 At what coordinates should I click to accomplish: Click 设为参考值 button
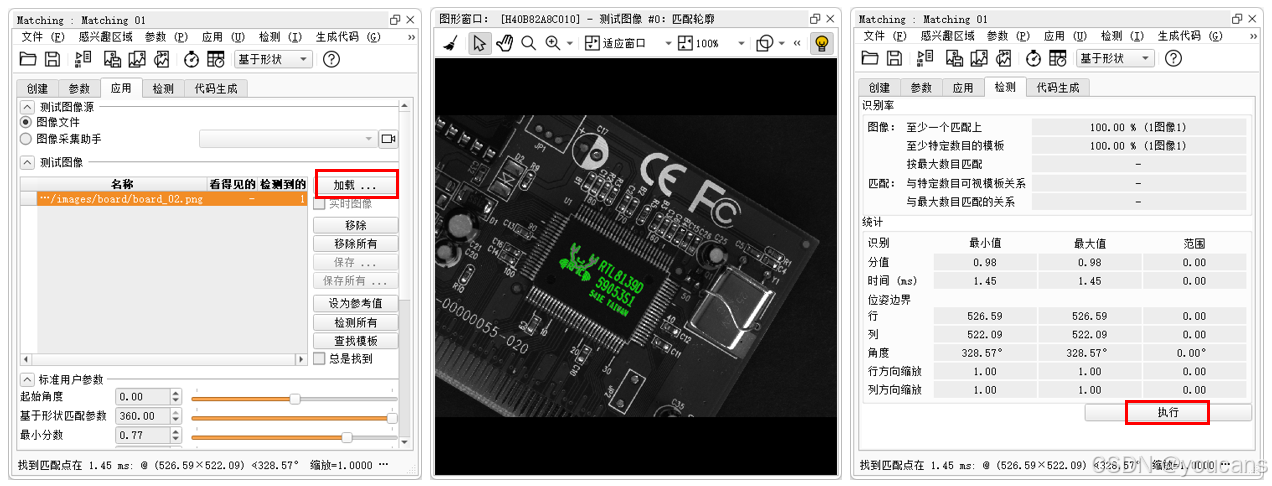355,303
